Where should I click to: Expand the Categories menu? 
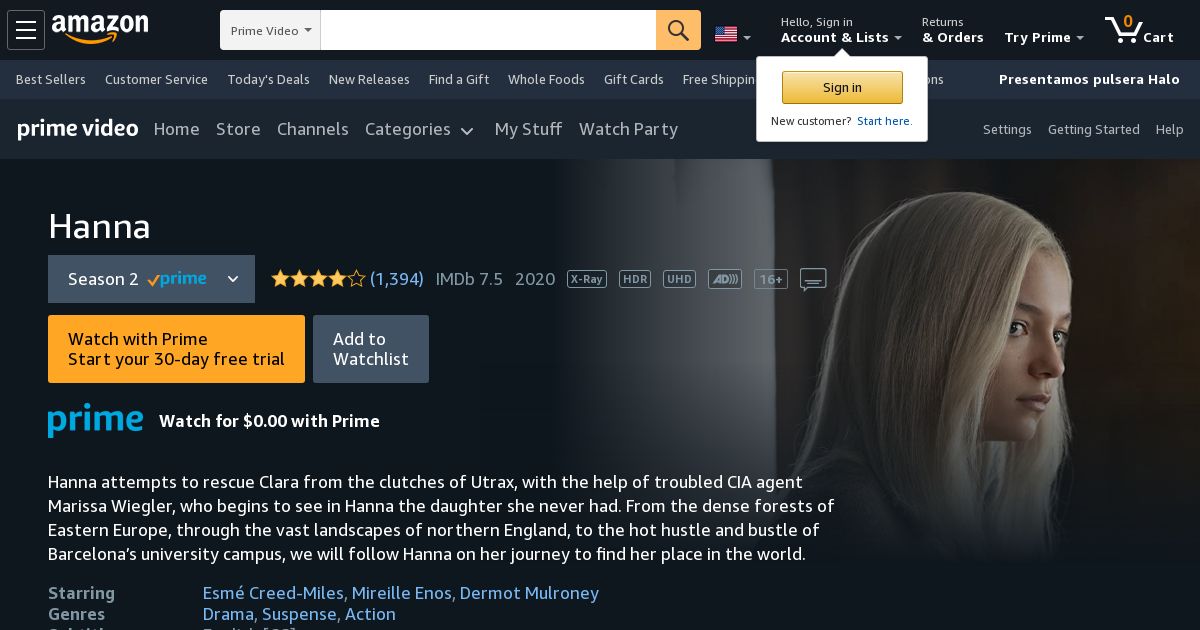point(419,129)
